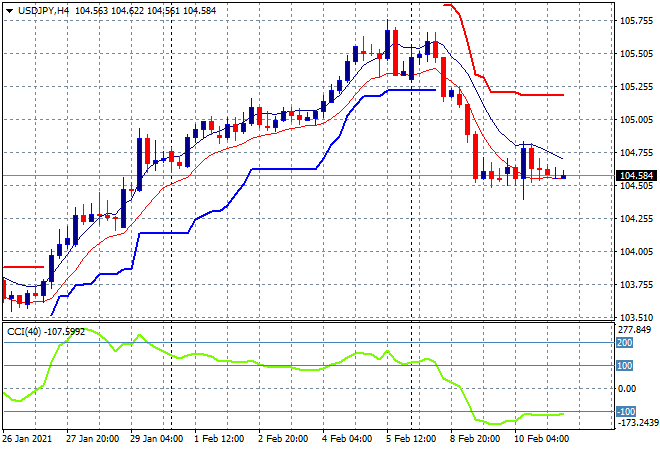This screenshot has width=660, height=450.
Task: Click the 105.255 price axis label
Action: pos(636,87)
